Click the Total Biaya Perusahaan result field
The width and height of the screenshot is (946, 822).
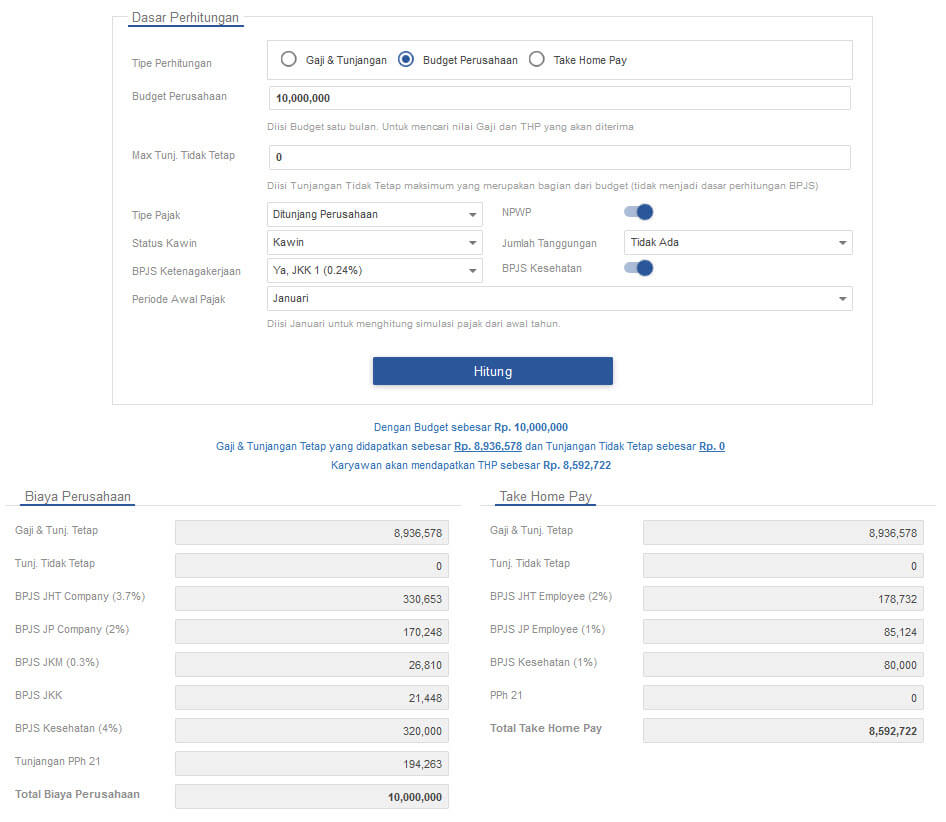pyautogui.click(x=312, y=797)
